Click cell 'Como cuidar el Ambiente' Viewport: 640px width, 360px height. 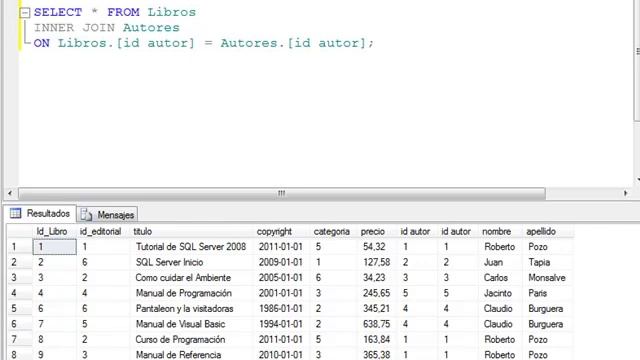191,278
